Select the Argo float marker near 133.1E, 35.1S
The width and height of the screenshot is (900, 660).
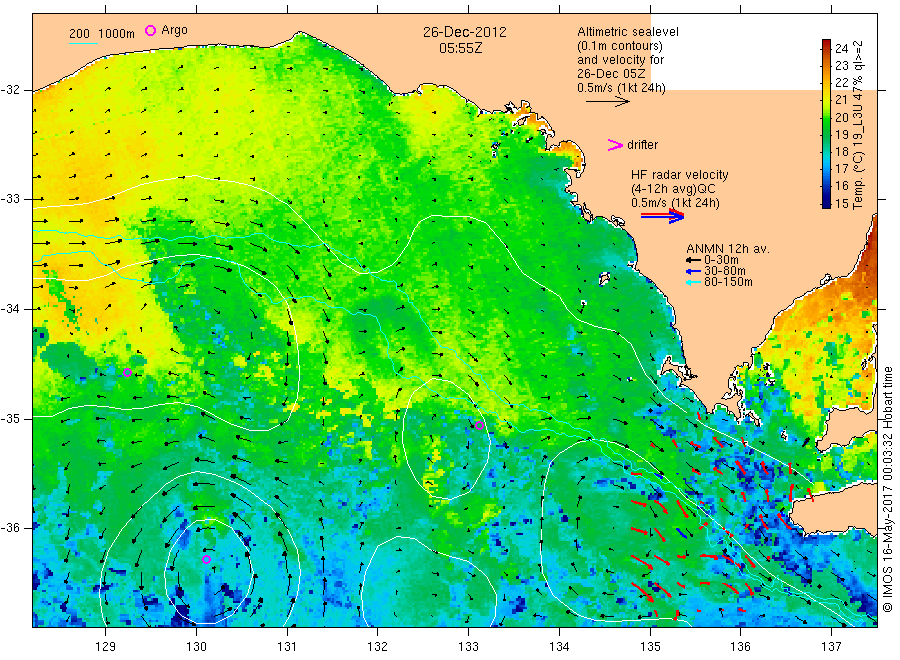point(479,425)
